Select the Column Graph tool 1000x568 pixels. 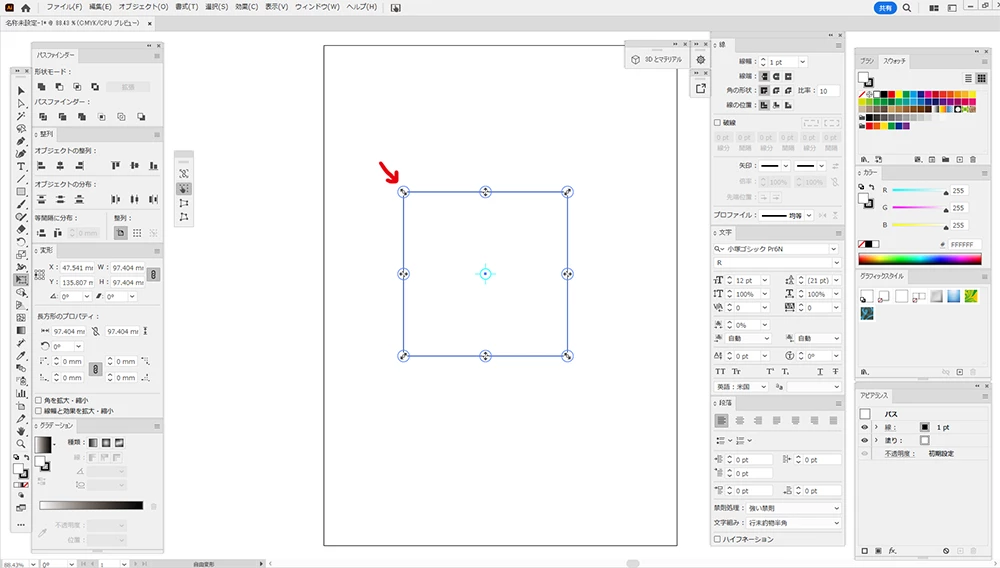[20, 393]
